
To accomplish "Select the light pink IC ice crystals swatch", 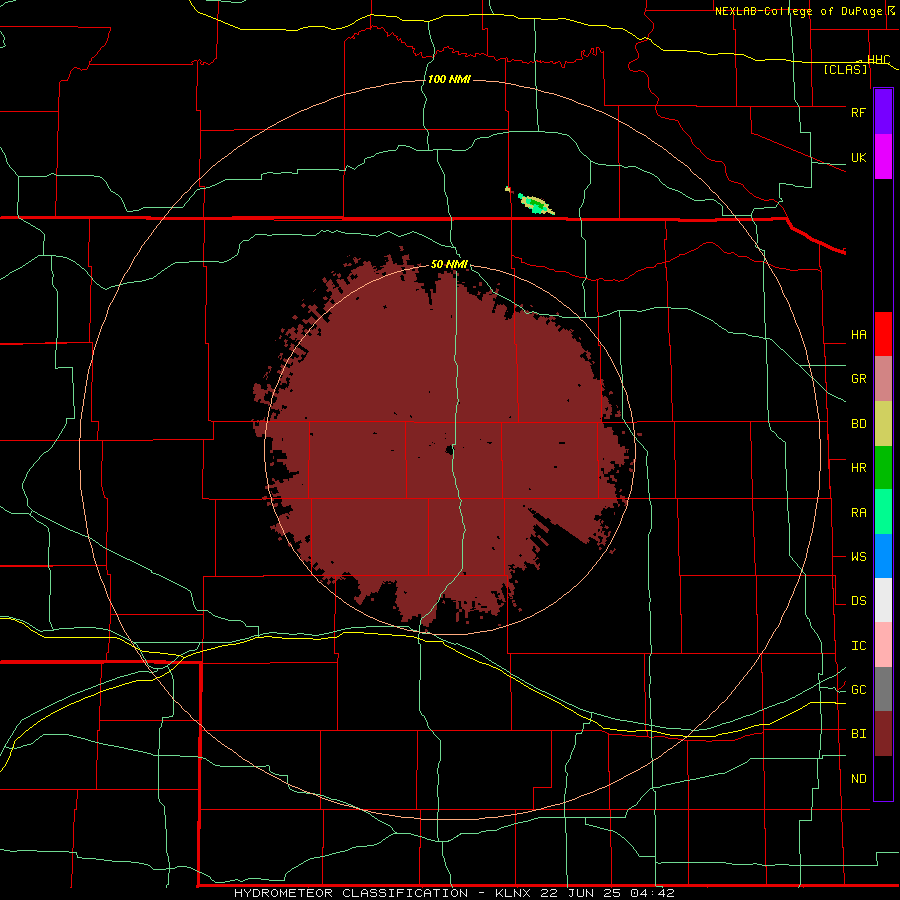I will 883,645.
